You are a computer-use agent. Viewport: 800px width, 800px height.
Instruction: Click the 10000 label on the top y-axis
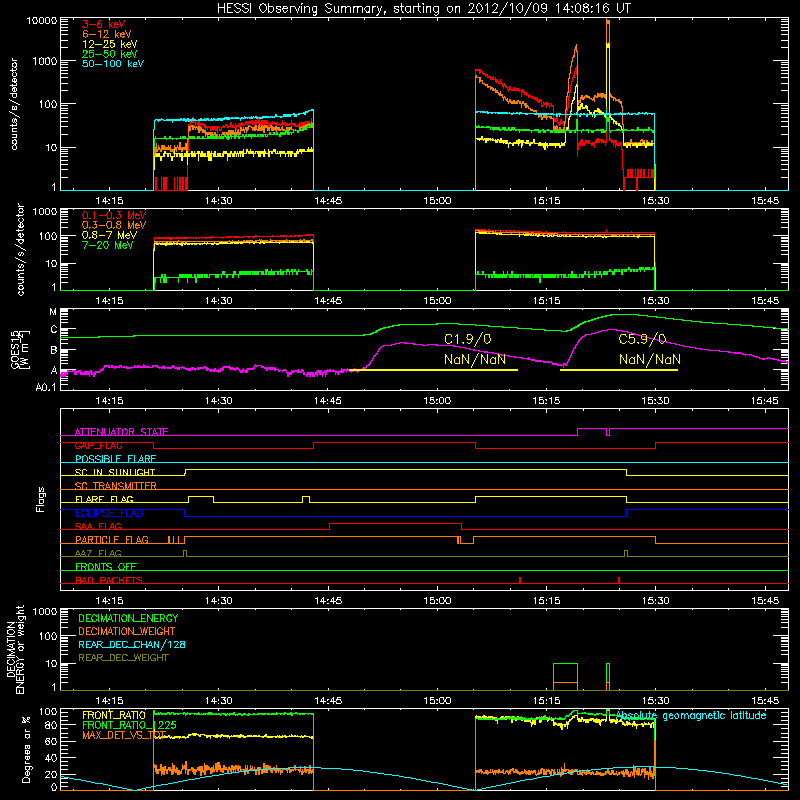coord(42,20)
